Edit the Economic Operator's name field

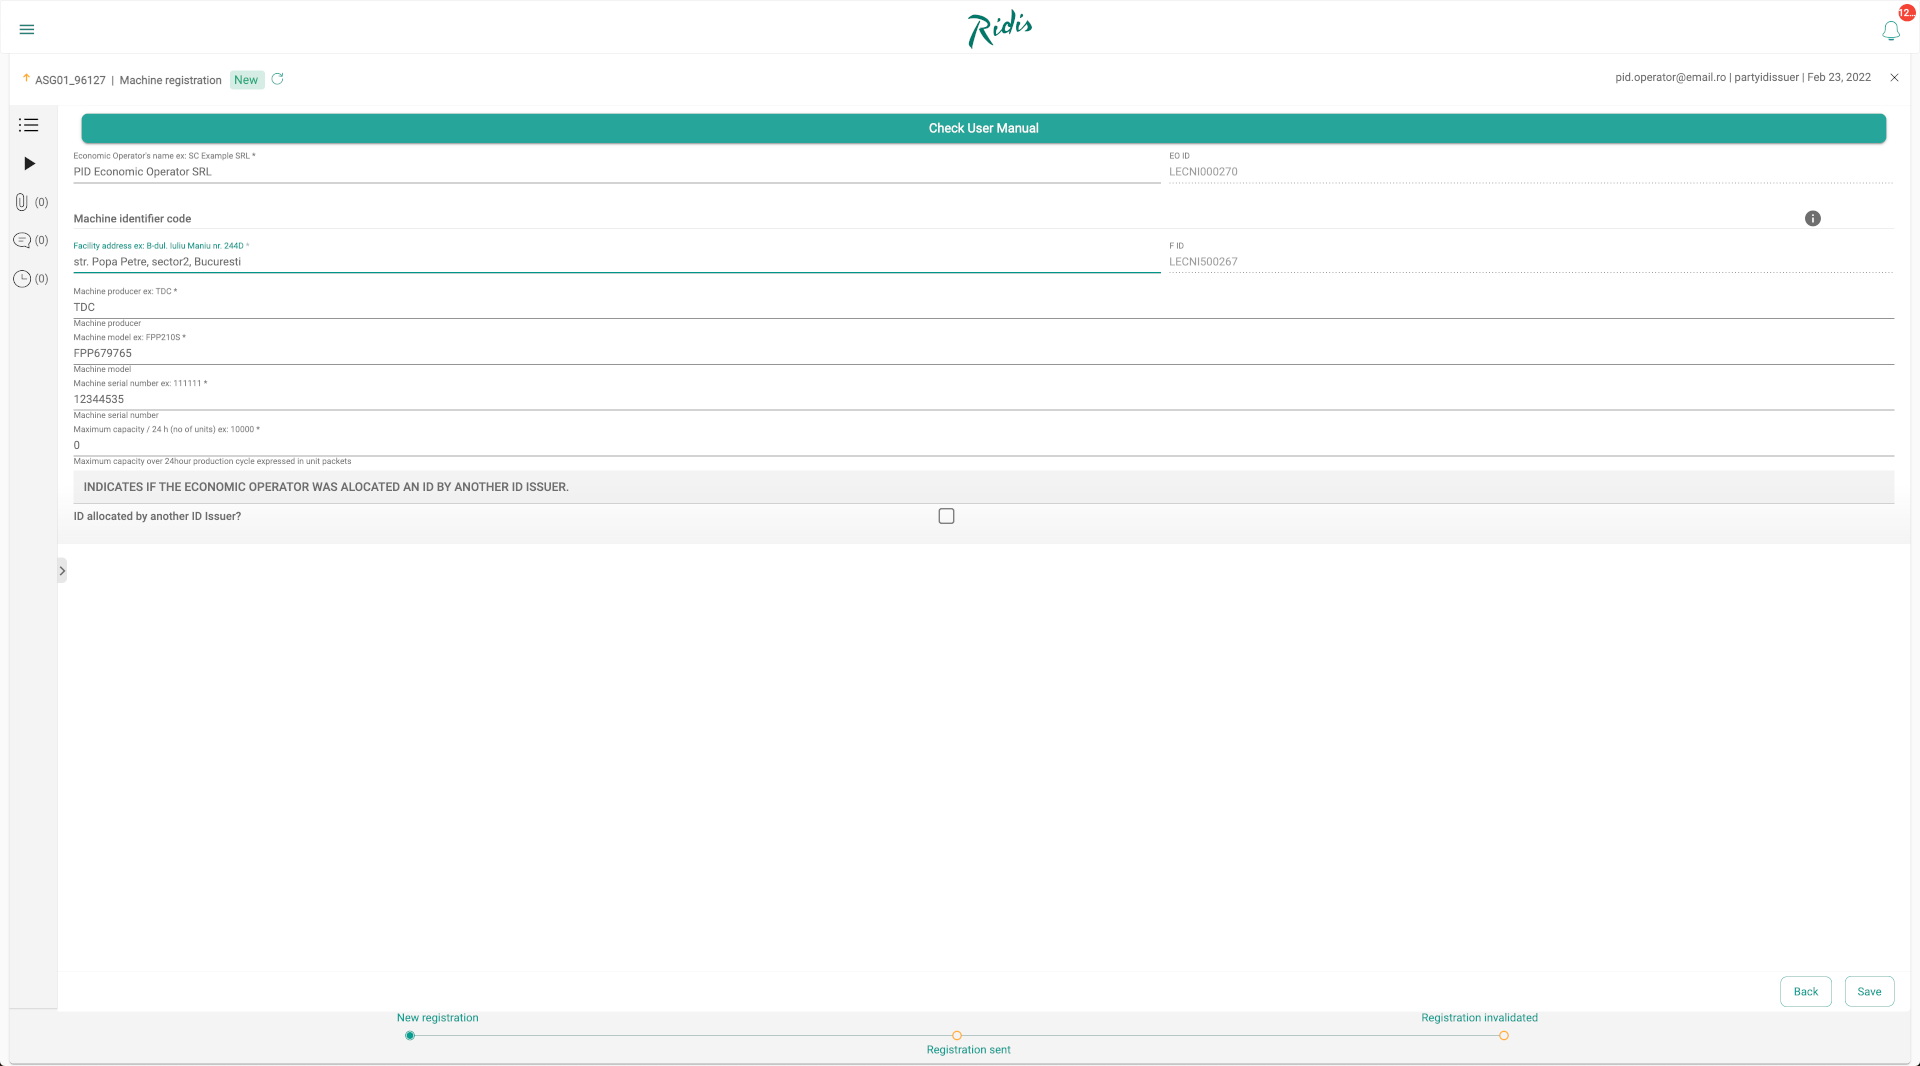(x=616, y=172)
